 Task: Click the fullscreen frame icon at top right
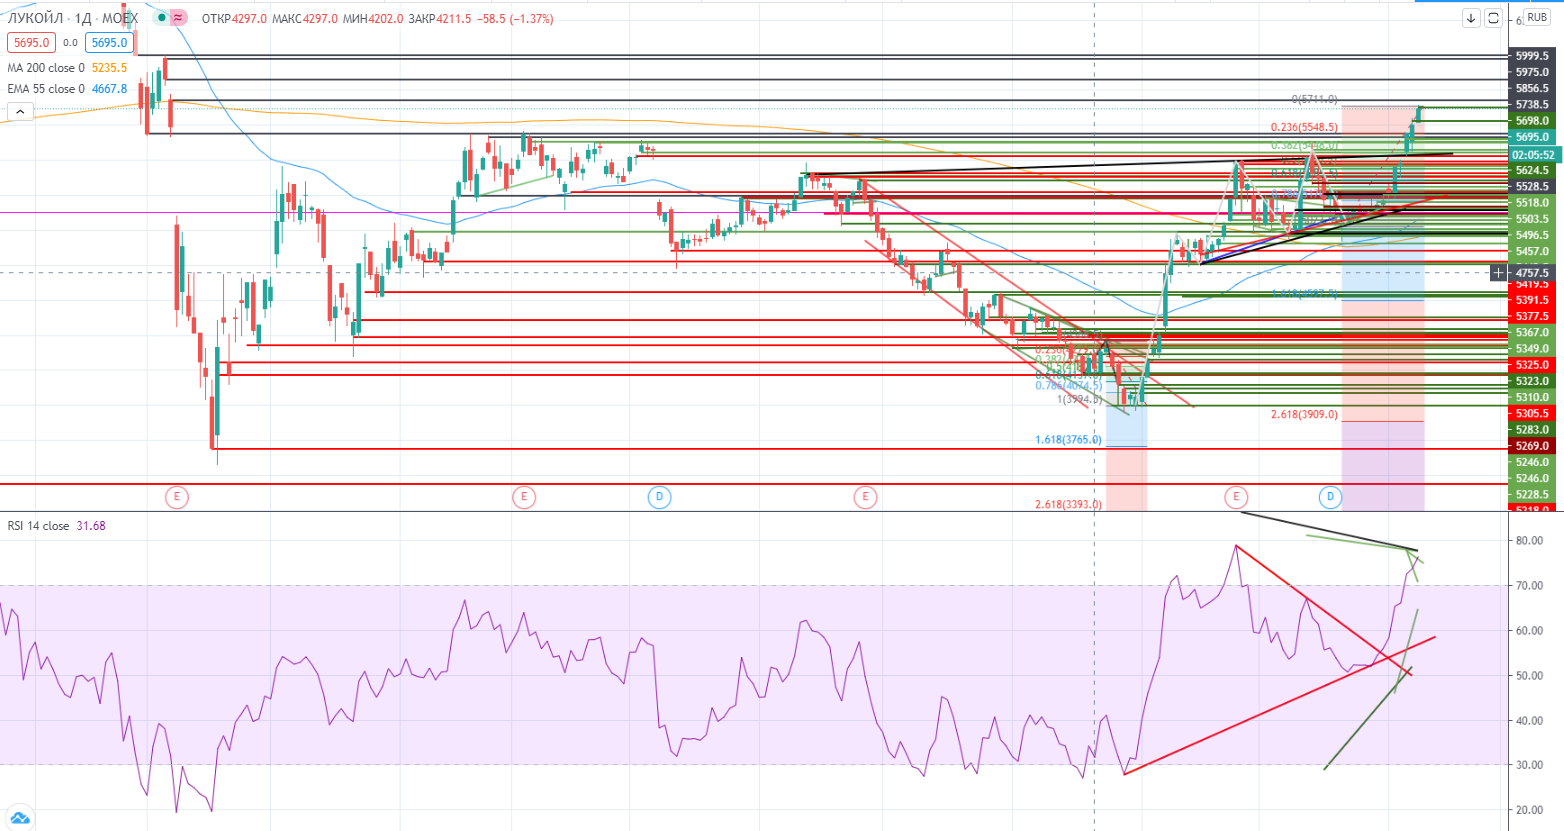[x=1493, y=18]
